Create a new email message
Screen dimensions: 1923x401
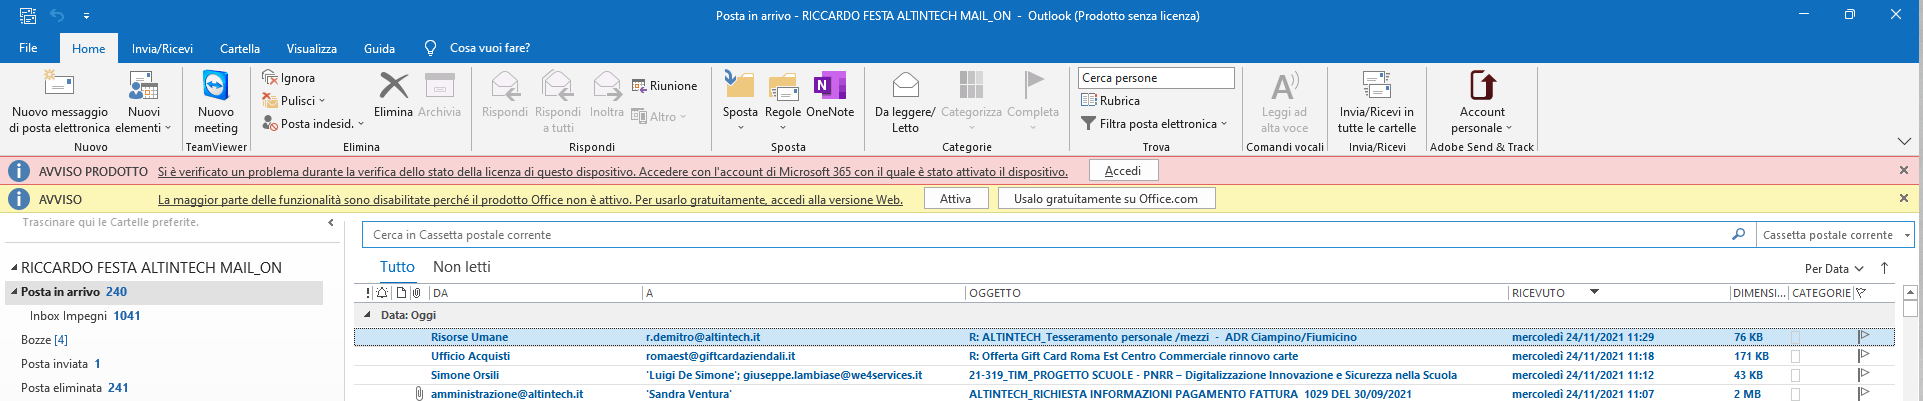[59, 102]
